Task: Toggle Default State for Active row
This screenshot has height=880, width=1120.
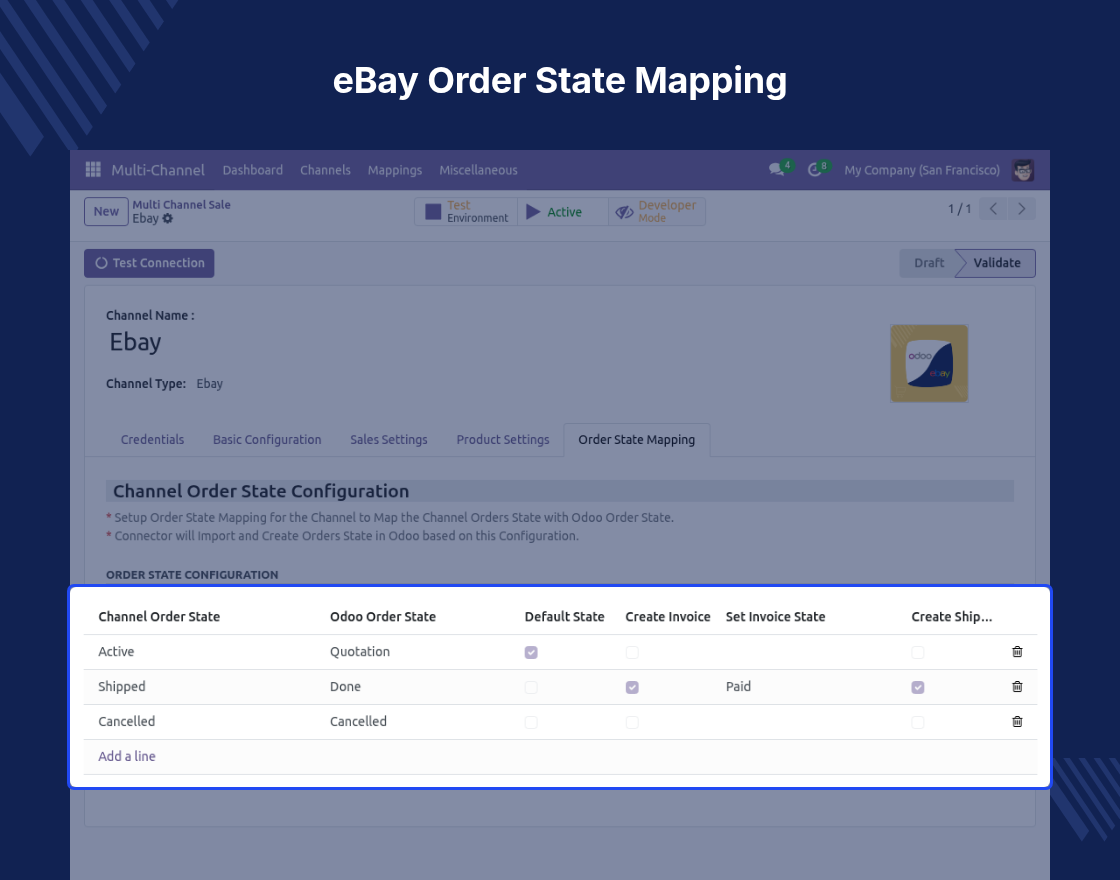Action: click(531, 652)
